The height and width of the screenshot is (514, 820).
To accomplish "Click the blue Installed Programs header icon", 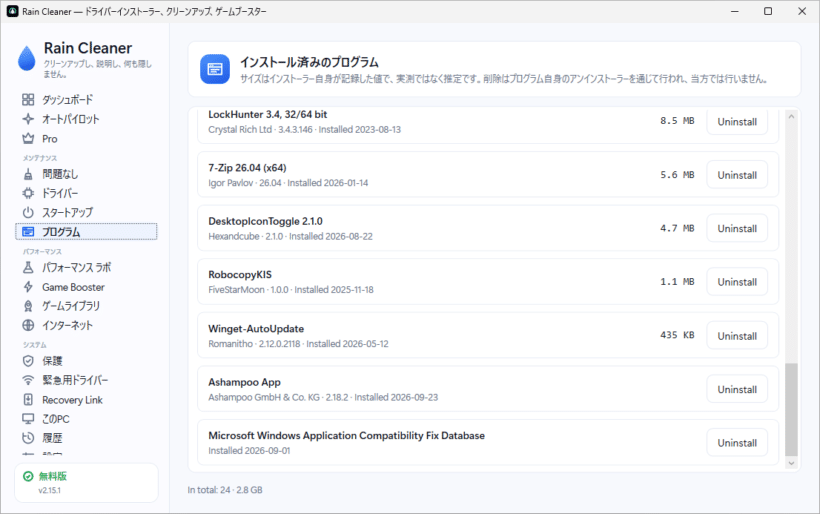I will 215,69.
